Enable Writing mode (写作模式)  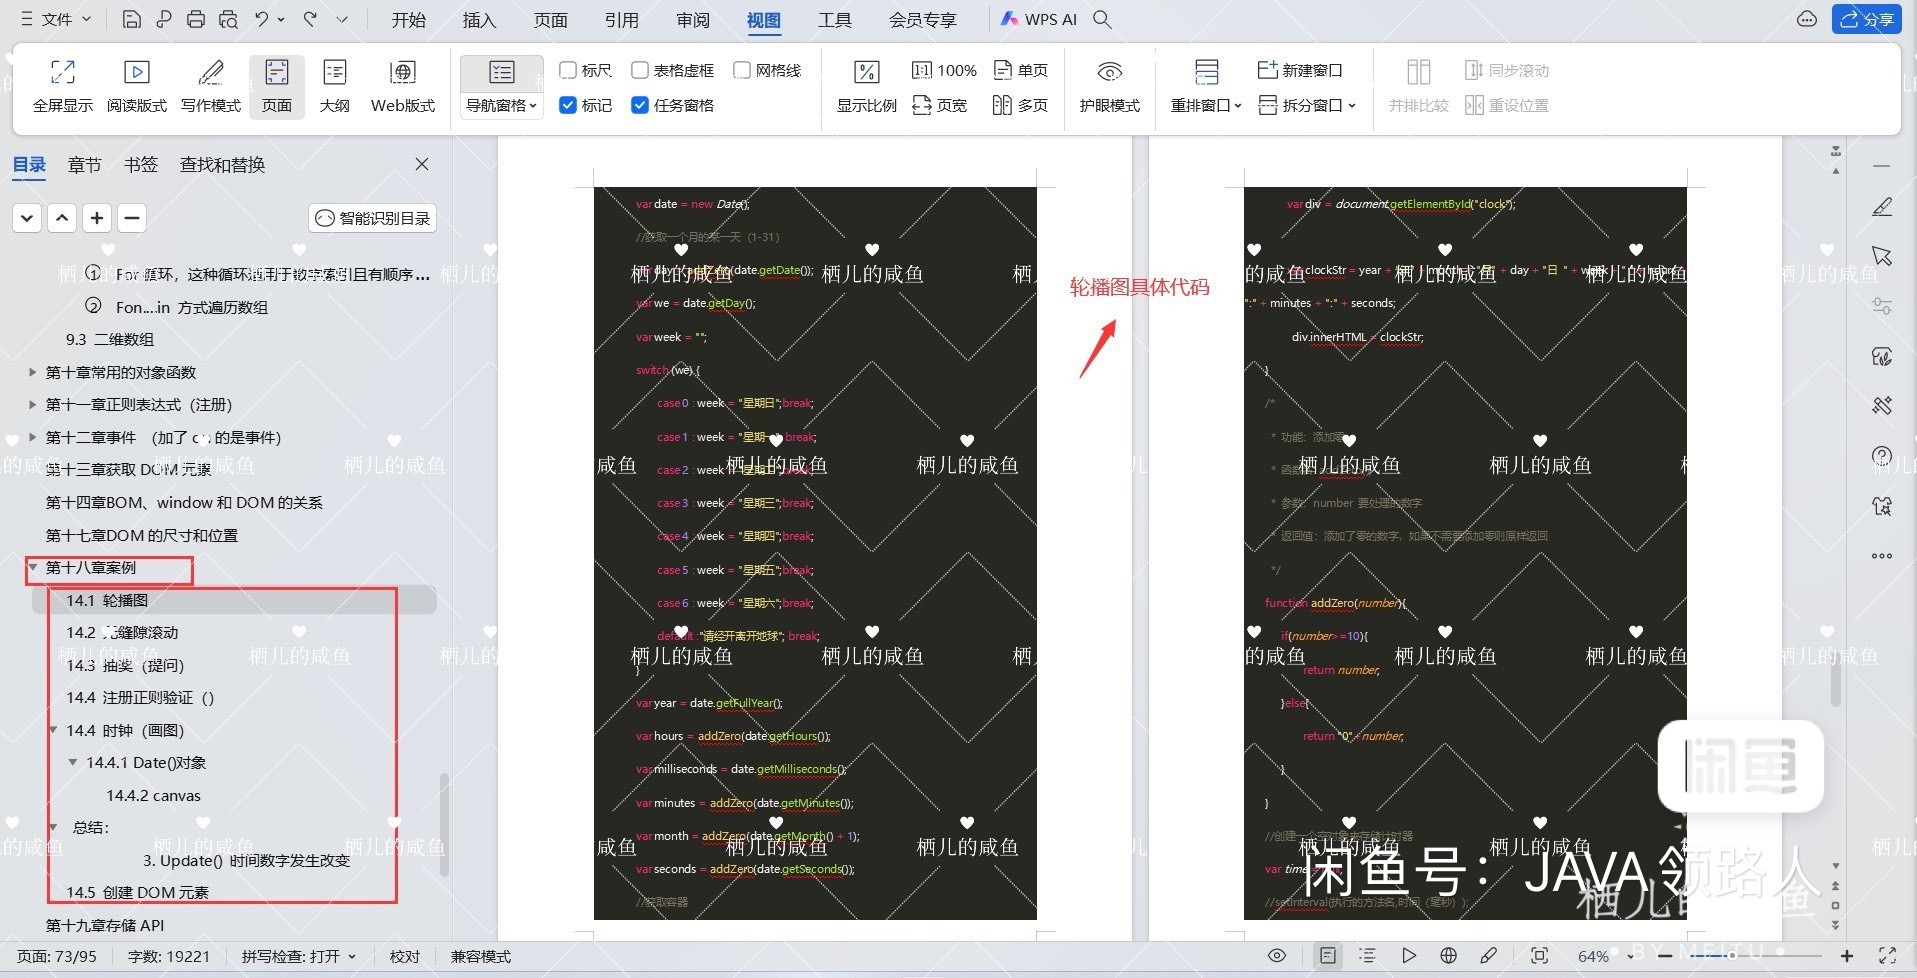(211, 85)
